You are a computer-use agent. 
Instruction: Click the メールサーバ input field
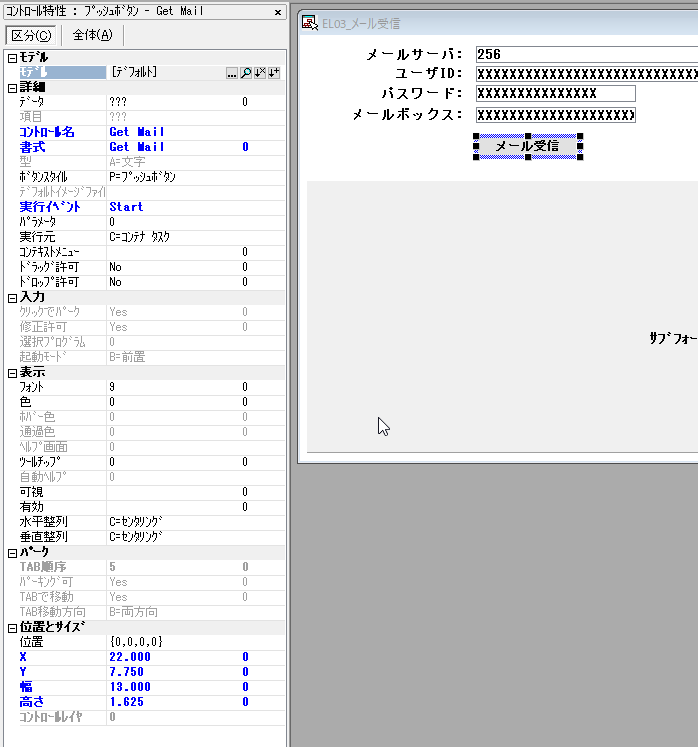585,54
